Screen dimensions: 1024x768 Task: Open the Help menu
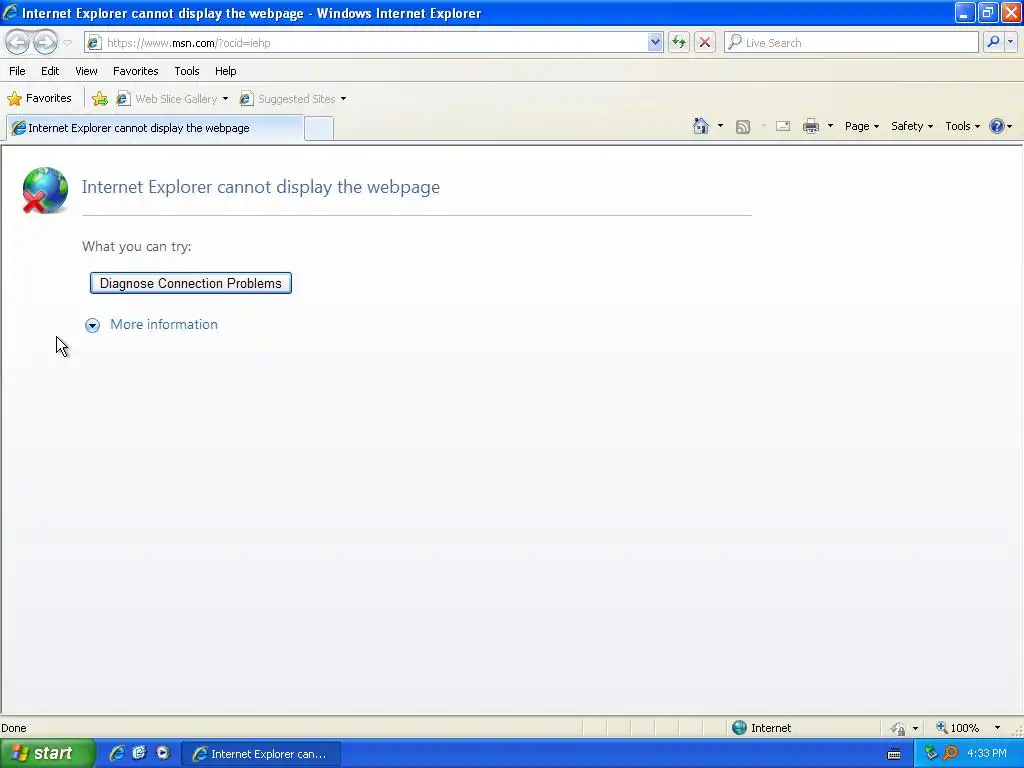pyautogui.click(x=225, y=71)
